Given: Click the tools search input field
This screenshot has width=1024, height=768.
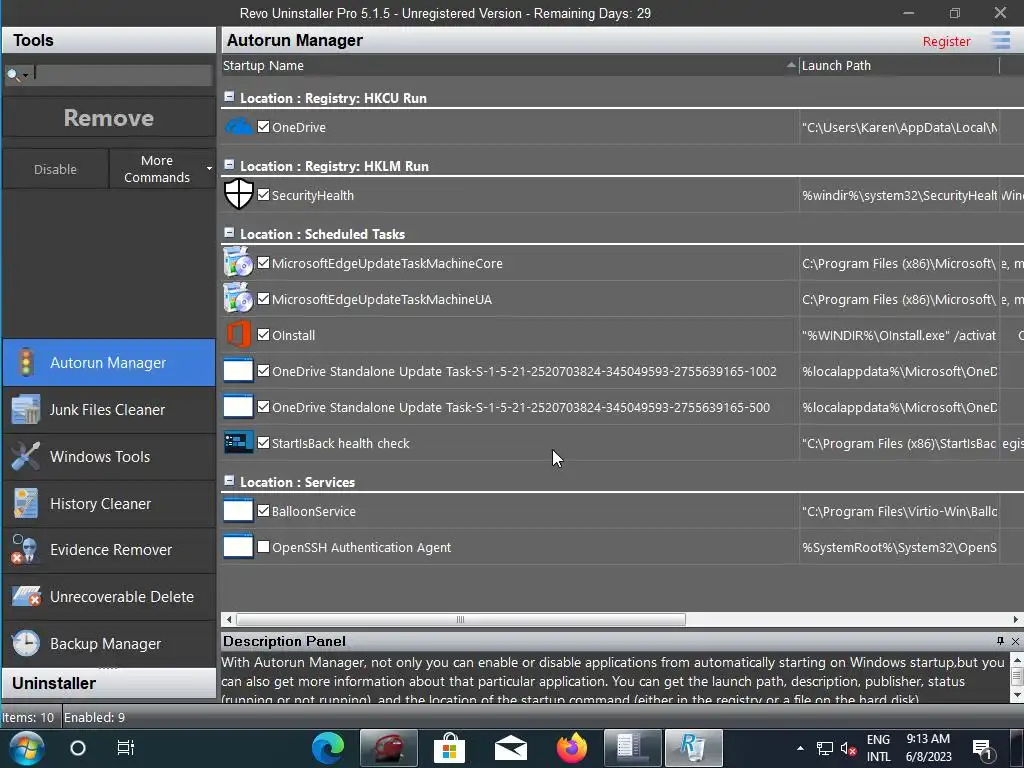Looking at the screenshot, I should (x=123, y=74).
